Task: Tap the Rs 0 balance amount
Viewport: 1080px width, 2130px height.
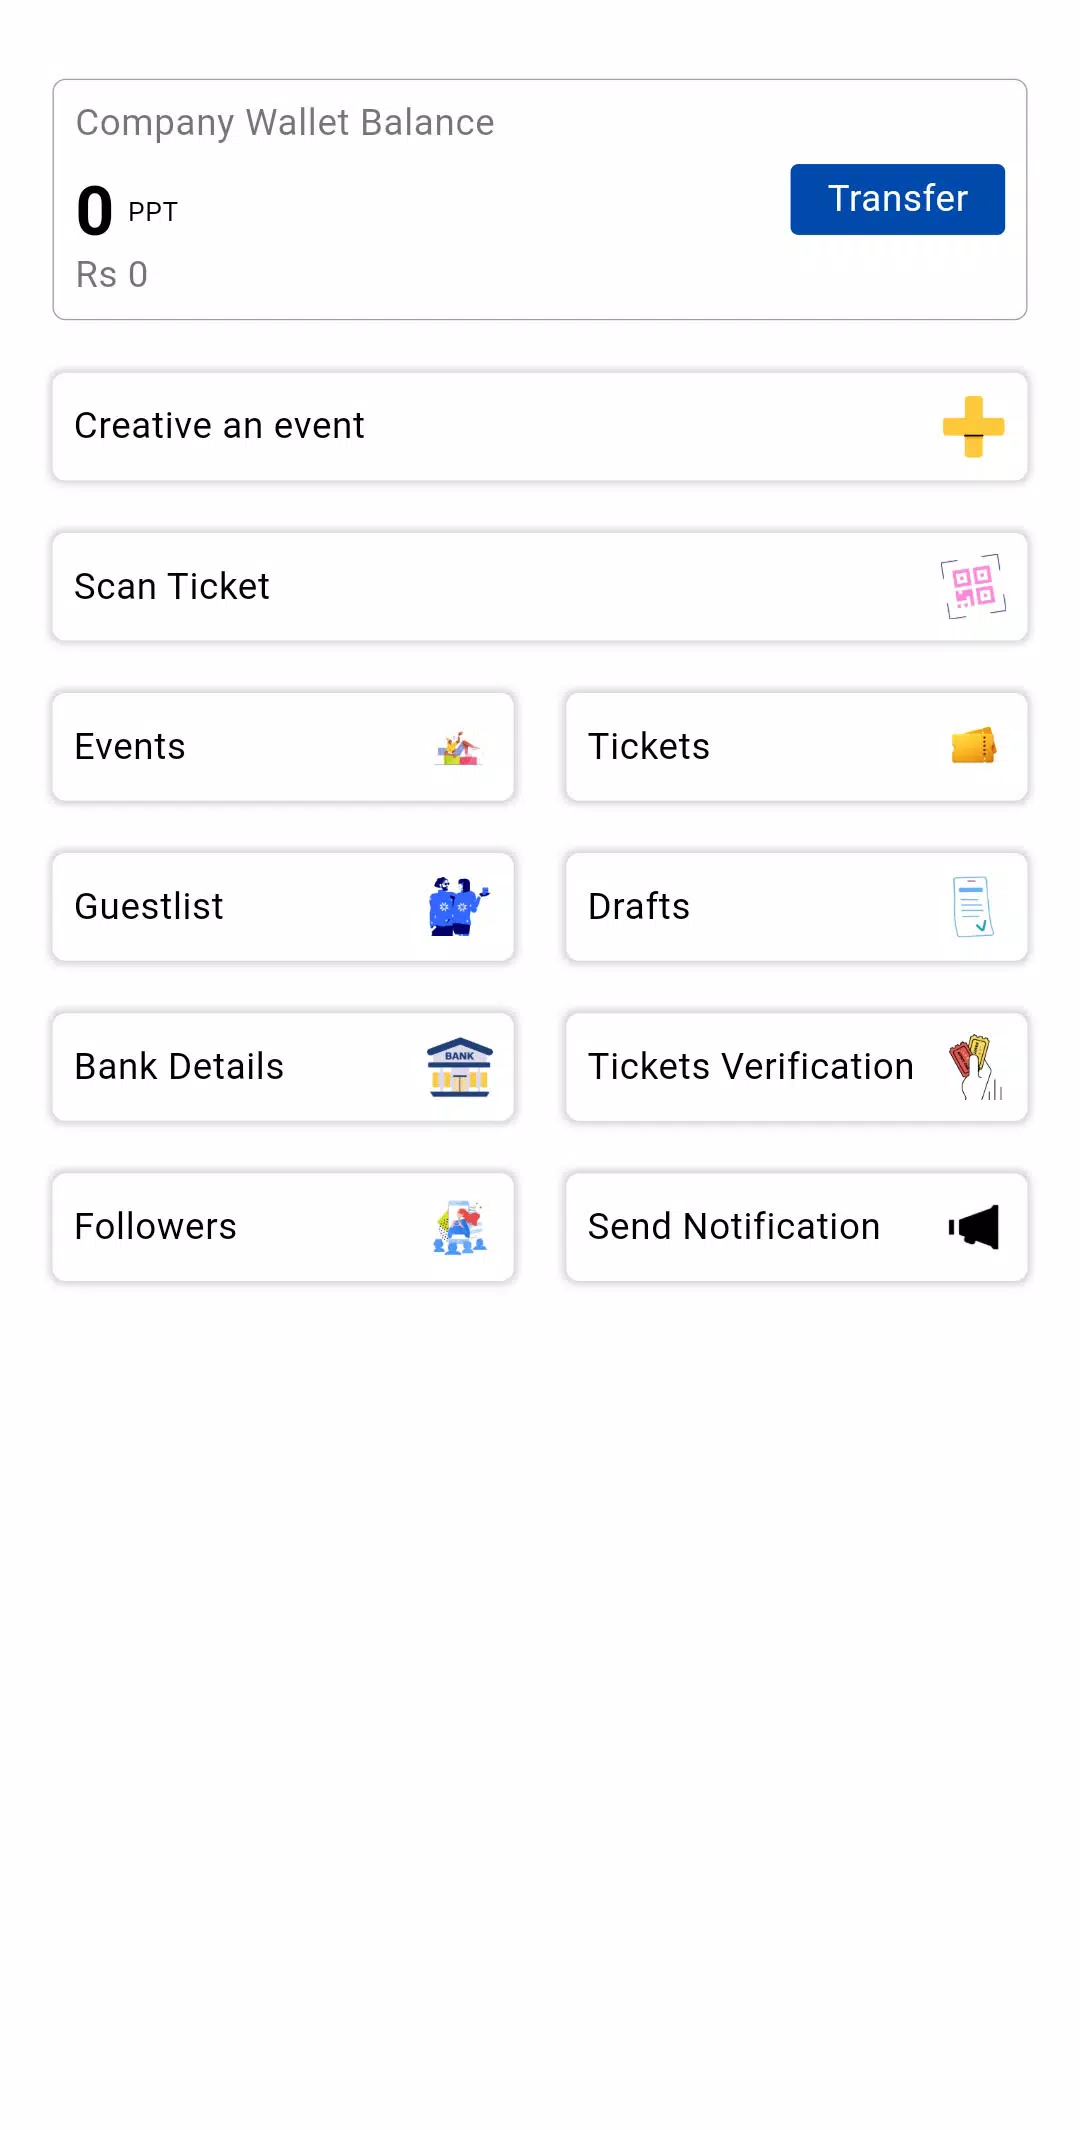Action: [x=112, y=275]
